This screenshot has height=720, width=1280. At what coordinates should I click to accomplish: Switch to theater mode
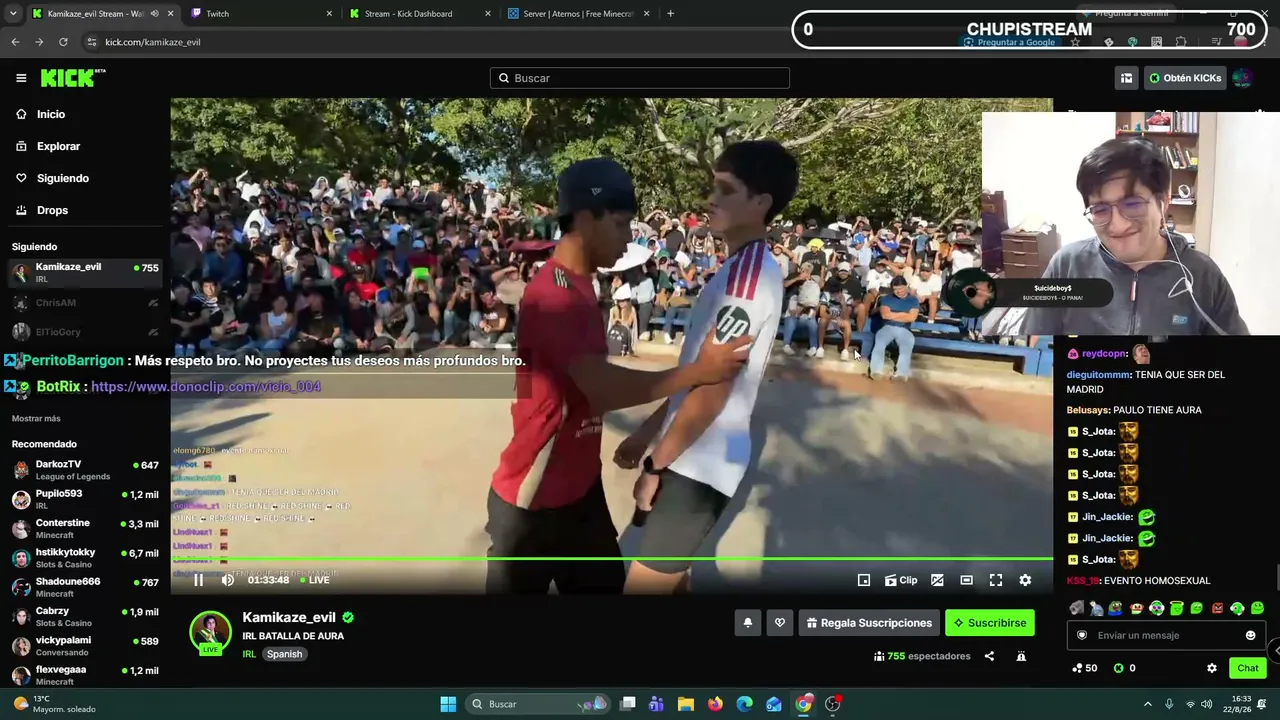point(966,580)
